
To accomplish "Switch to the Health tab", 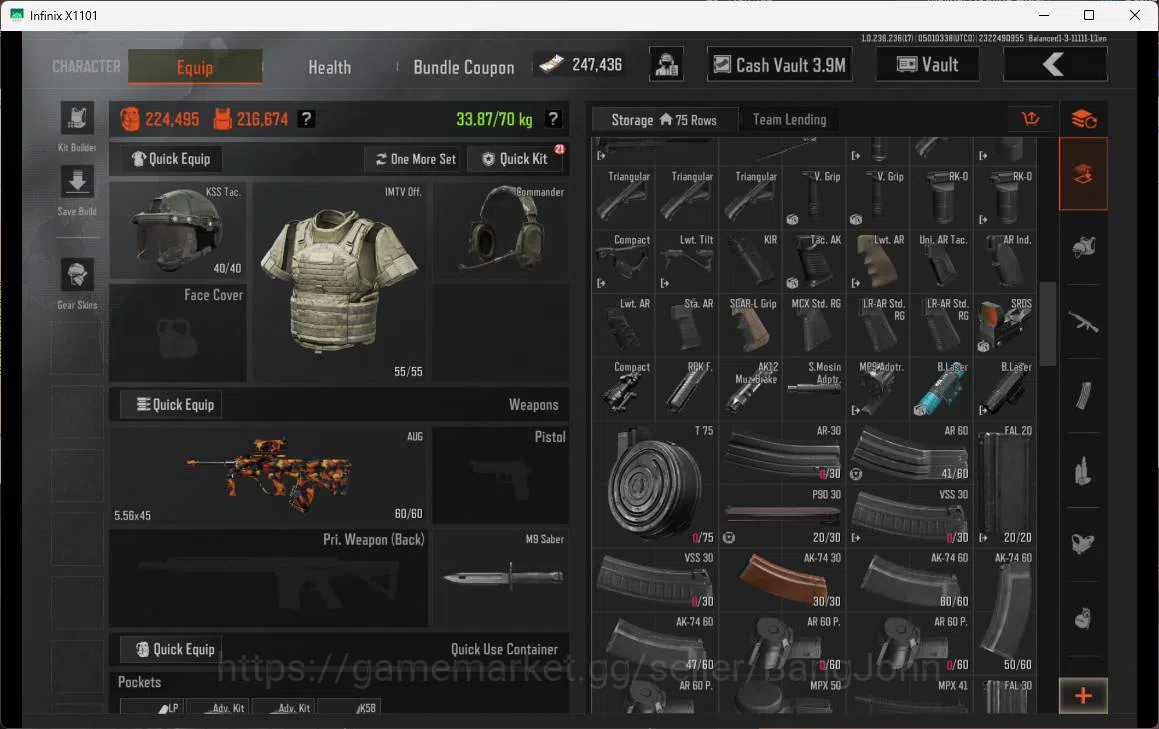I will coord(330,67).
